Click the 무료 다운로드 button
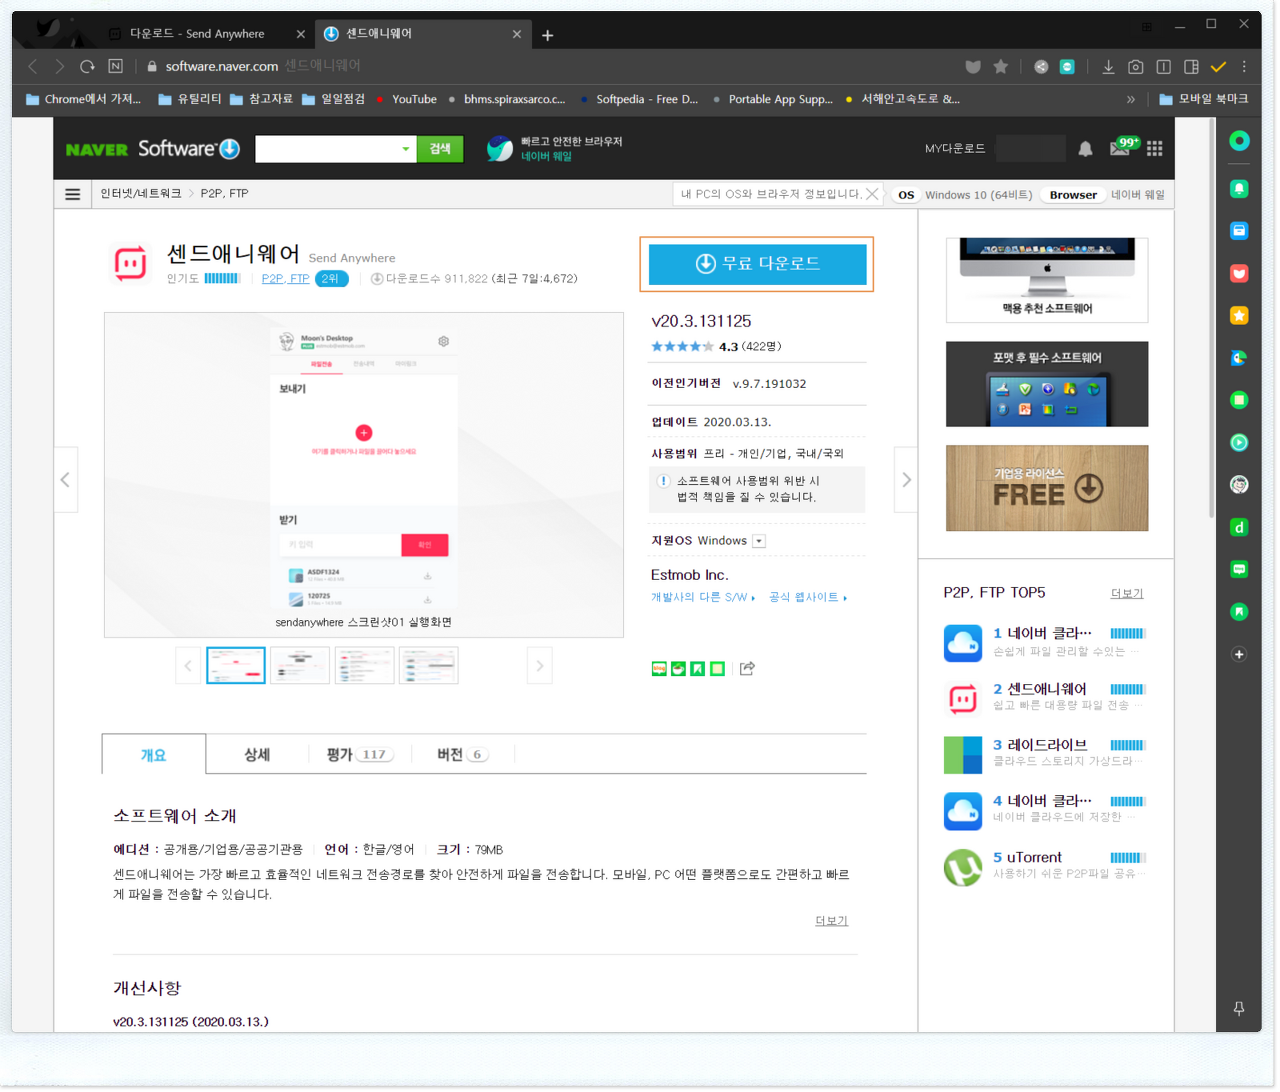This screenshot has height=1092, width=1280. pyautogui.click(x=757, y=264)
